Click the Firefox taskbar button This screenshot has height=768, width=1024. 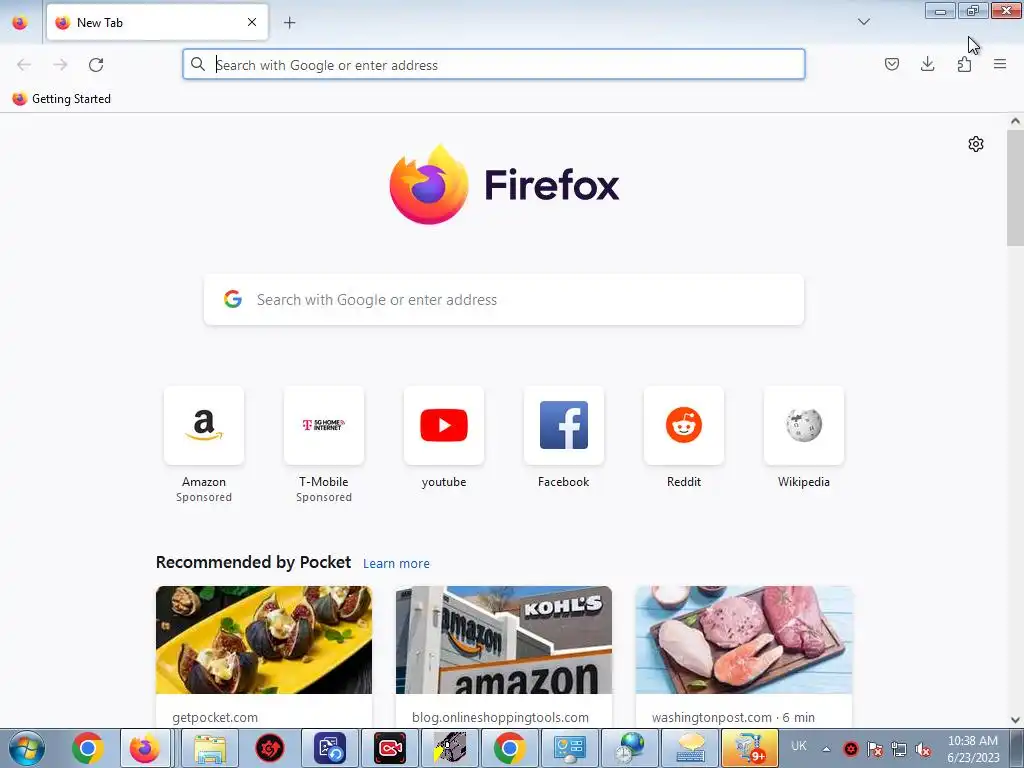(145, 748)
